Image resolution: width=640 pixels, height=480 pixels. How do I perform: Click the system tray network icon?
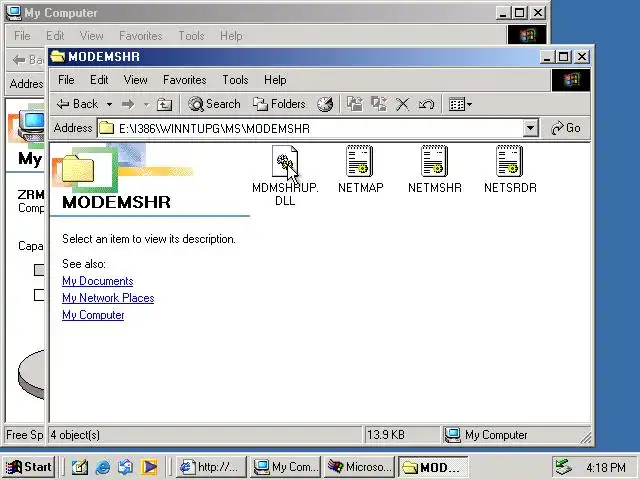(564, 467)
